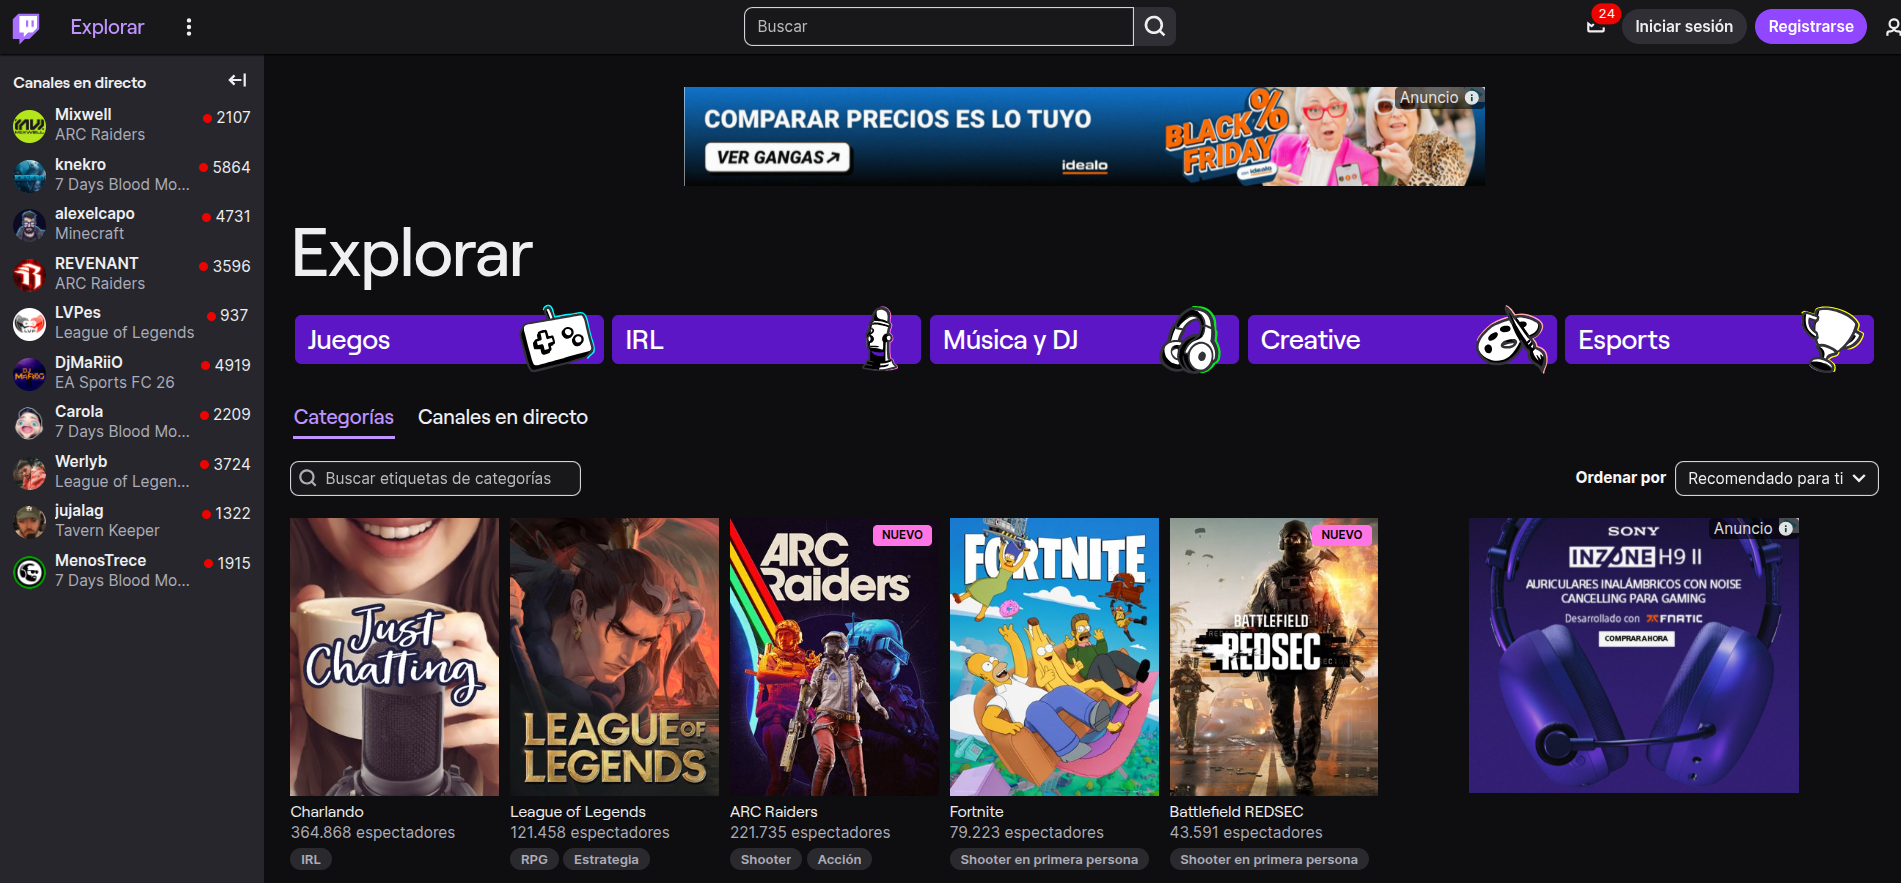Click the Iniciar sesión button

(1683, 27)
